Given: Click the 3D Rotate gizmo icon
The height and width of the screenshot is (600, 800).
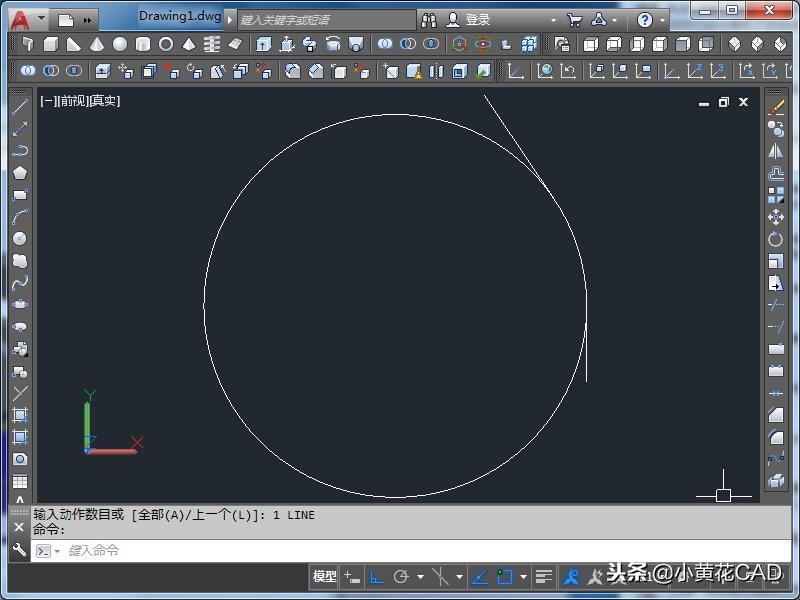Looking at the screenshot, I should pos(483,44).
